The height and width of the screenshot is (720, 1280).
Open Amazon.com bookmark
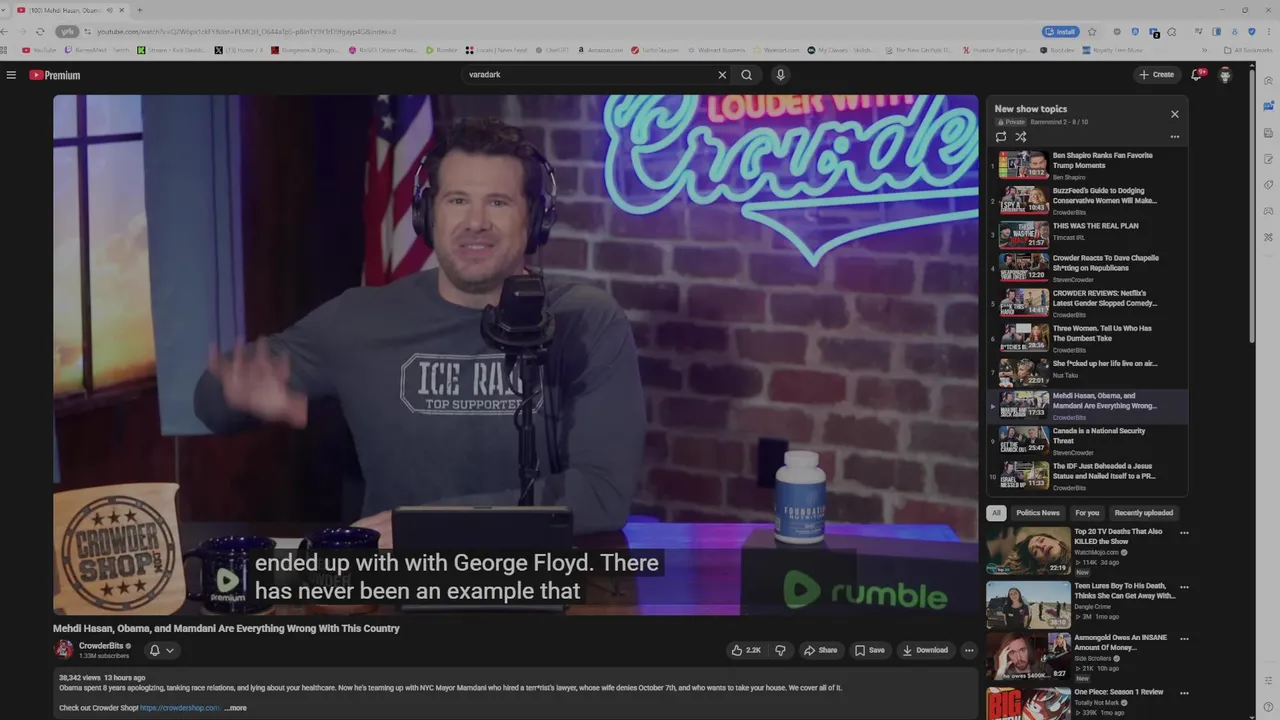pyautogui.click(x=601, y=50)
